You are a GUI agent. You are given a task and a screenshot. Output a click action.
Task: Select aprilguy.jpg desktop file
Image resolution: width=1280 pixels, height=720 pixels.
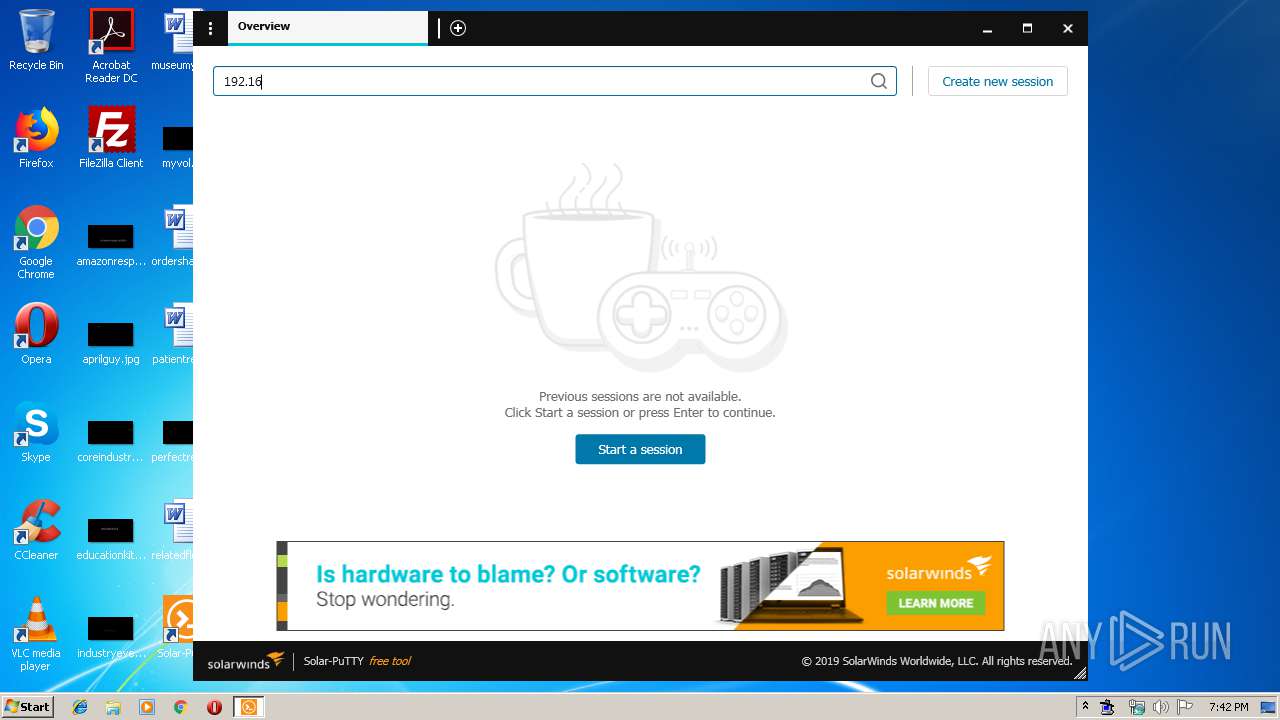111,342
